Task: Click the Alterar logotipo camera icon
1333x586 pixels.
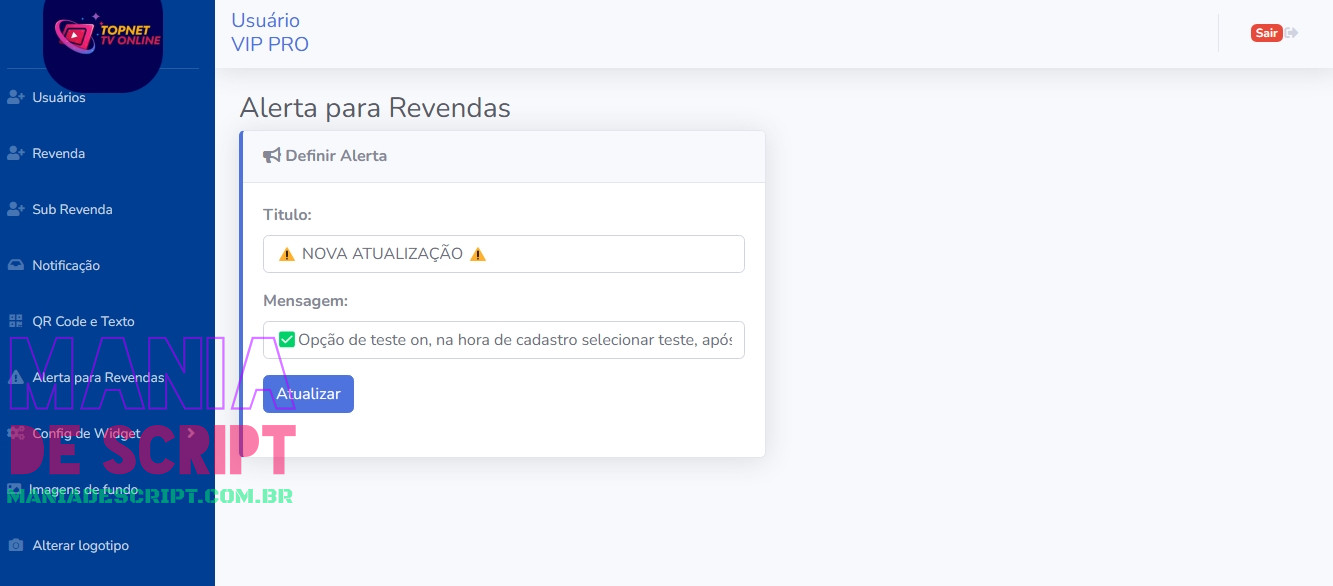Action: [15, 546]
